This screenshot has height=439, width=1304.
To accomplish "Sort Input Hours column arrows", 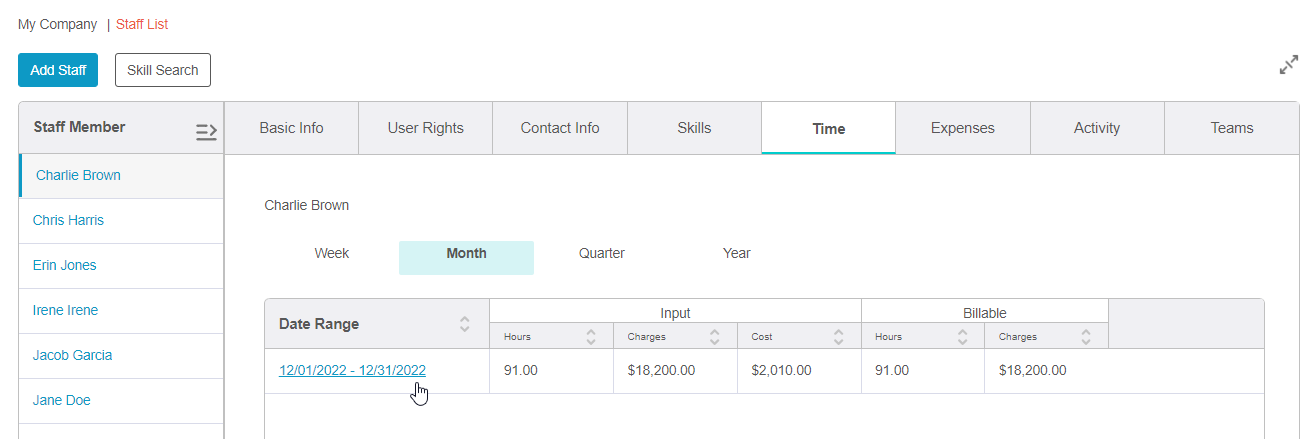I will (x=591, y=337).
